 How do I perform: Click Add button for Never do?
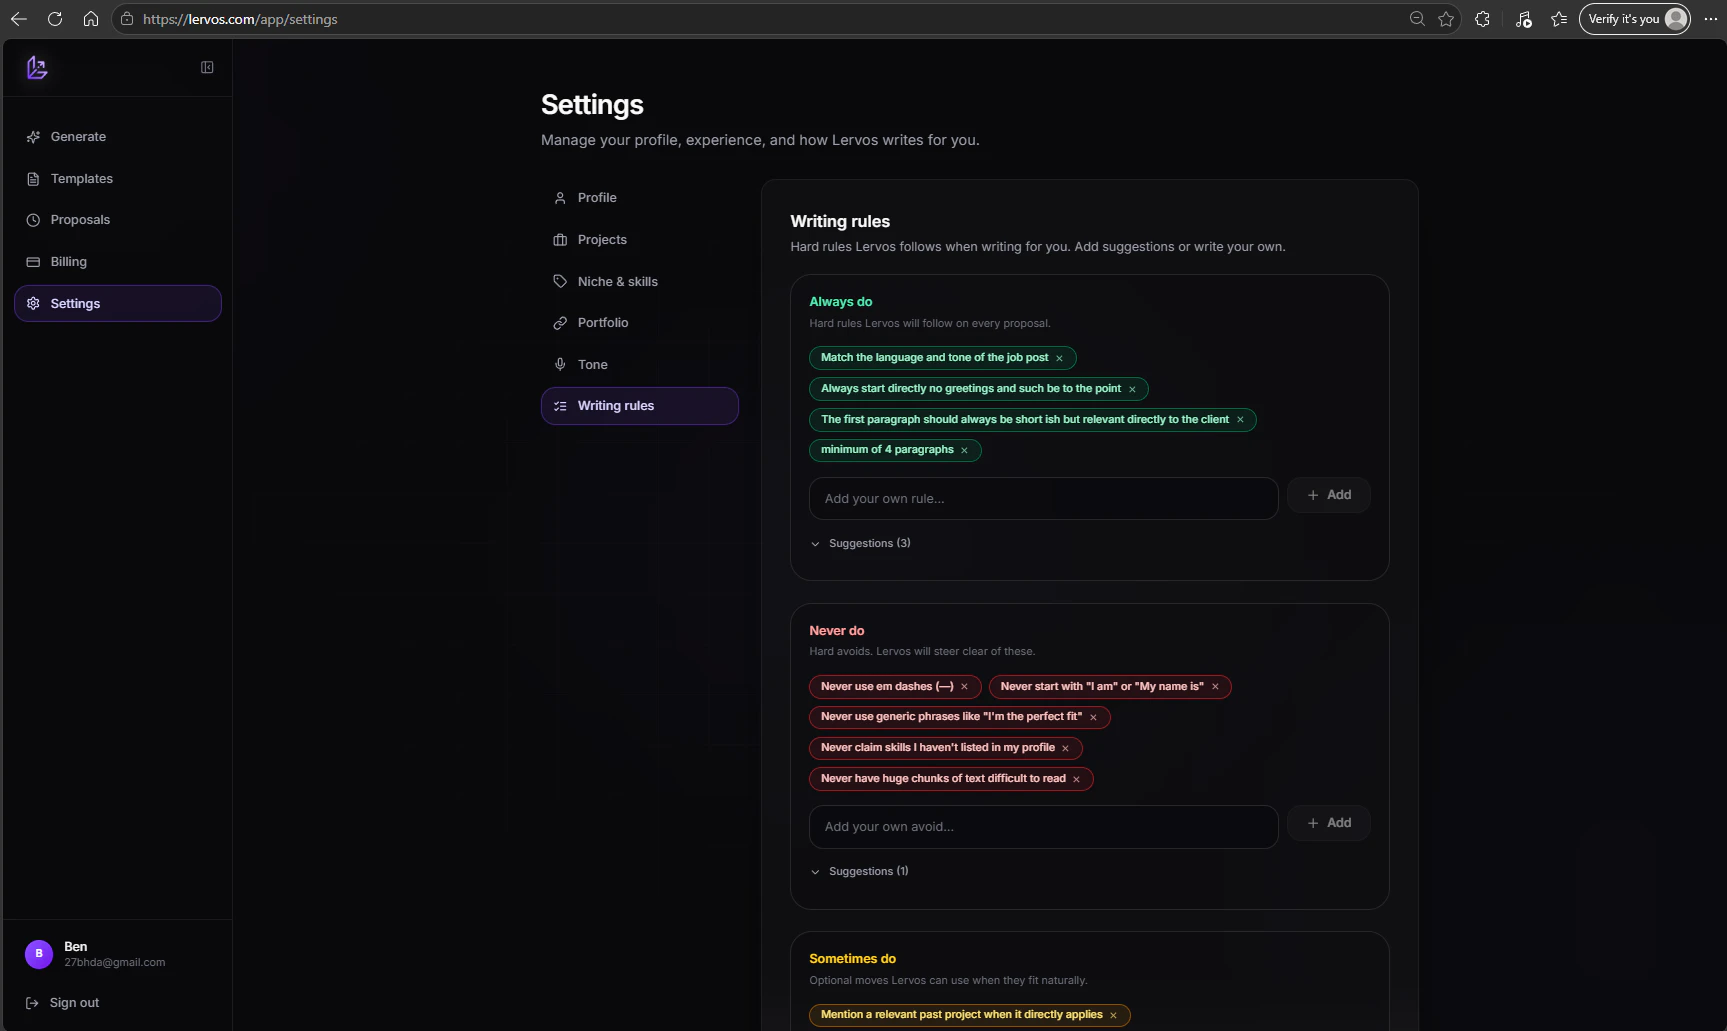[x=1328, y=823]
